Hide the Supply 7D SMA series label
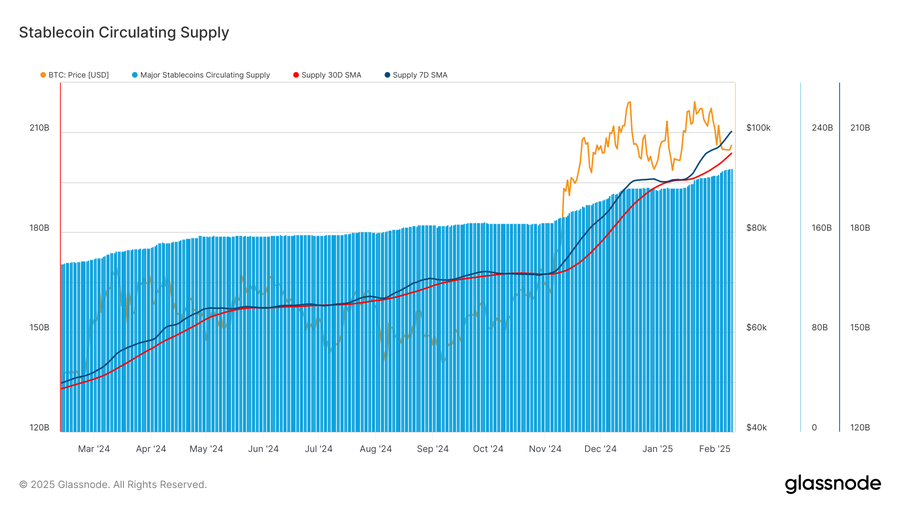 pyautogui.click(x=420, y=75)
